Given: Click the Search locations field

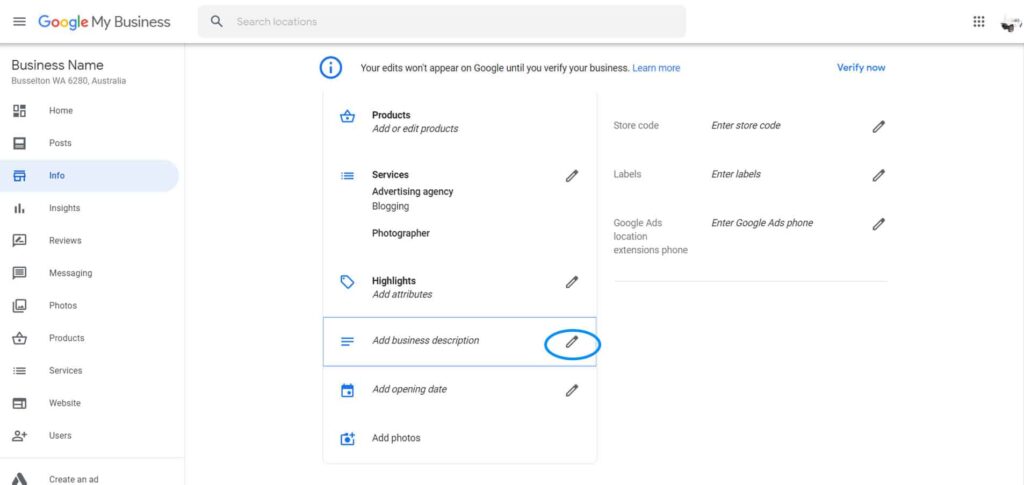Looking at the screenshot, I should (441, 22).
